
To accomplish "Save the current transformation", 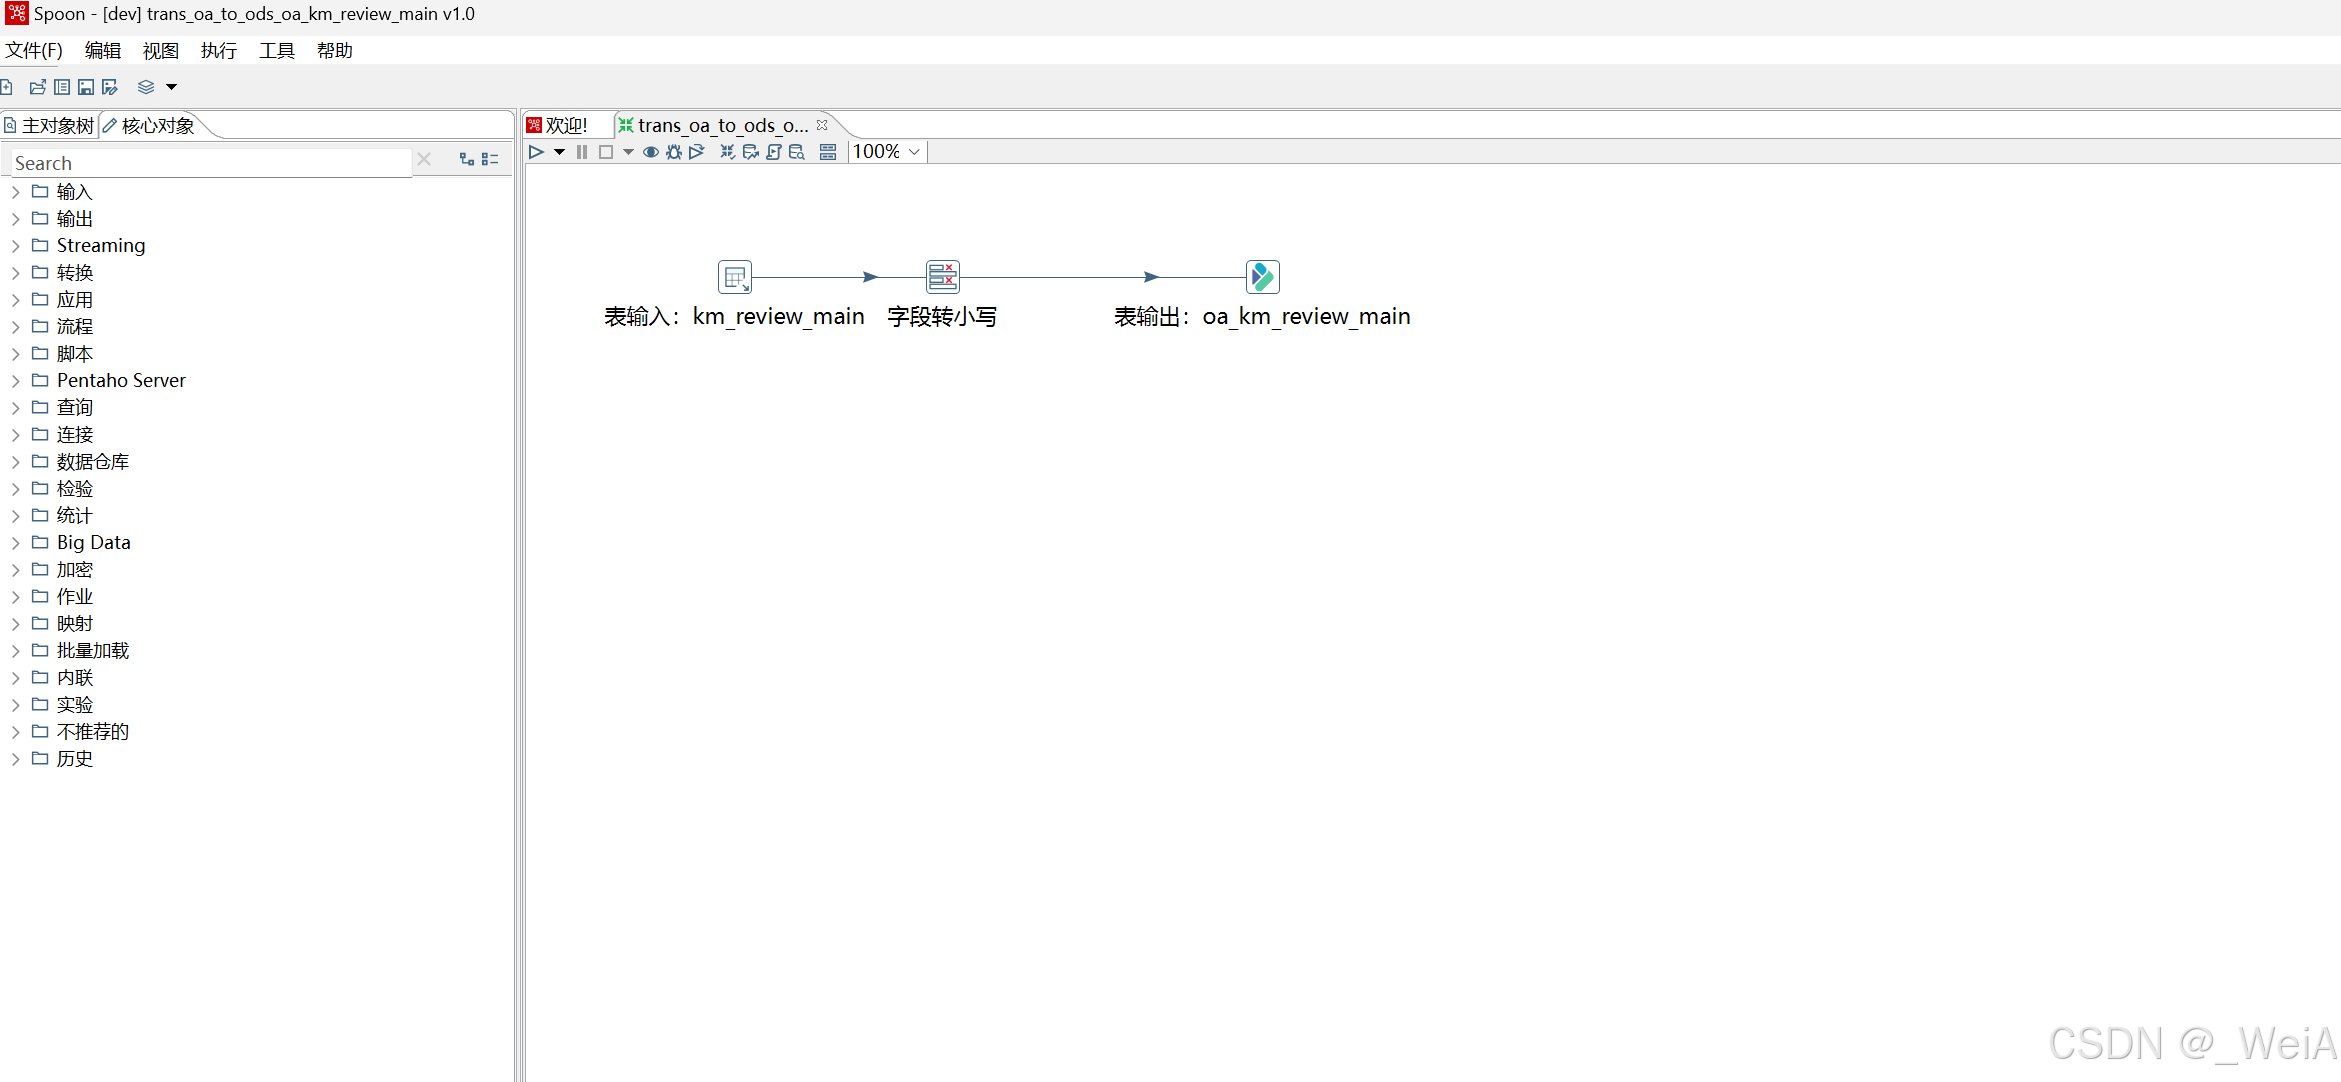I will coord(85,87).
